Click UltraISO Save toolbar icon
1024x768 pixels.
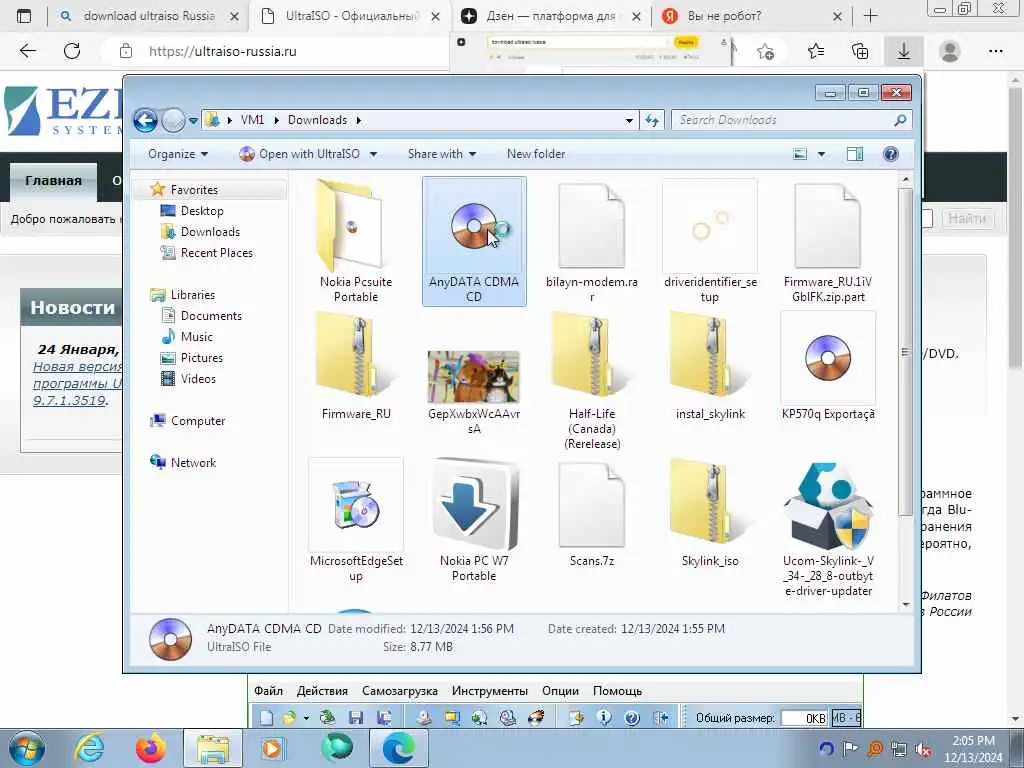coord(356,718)
